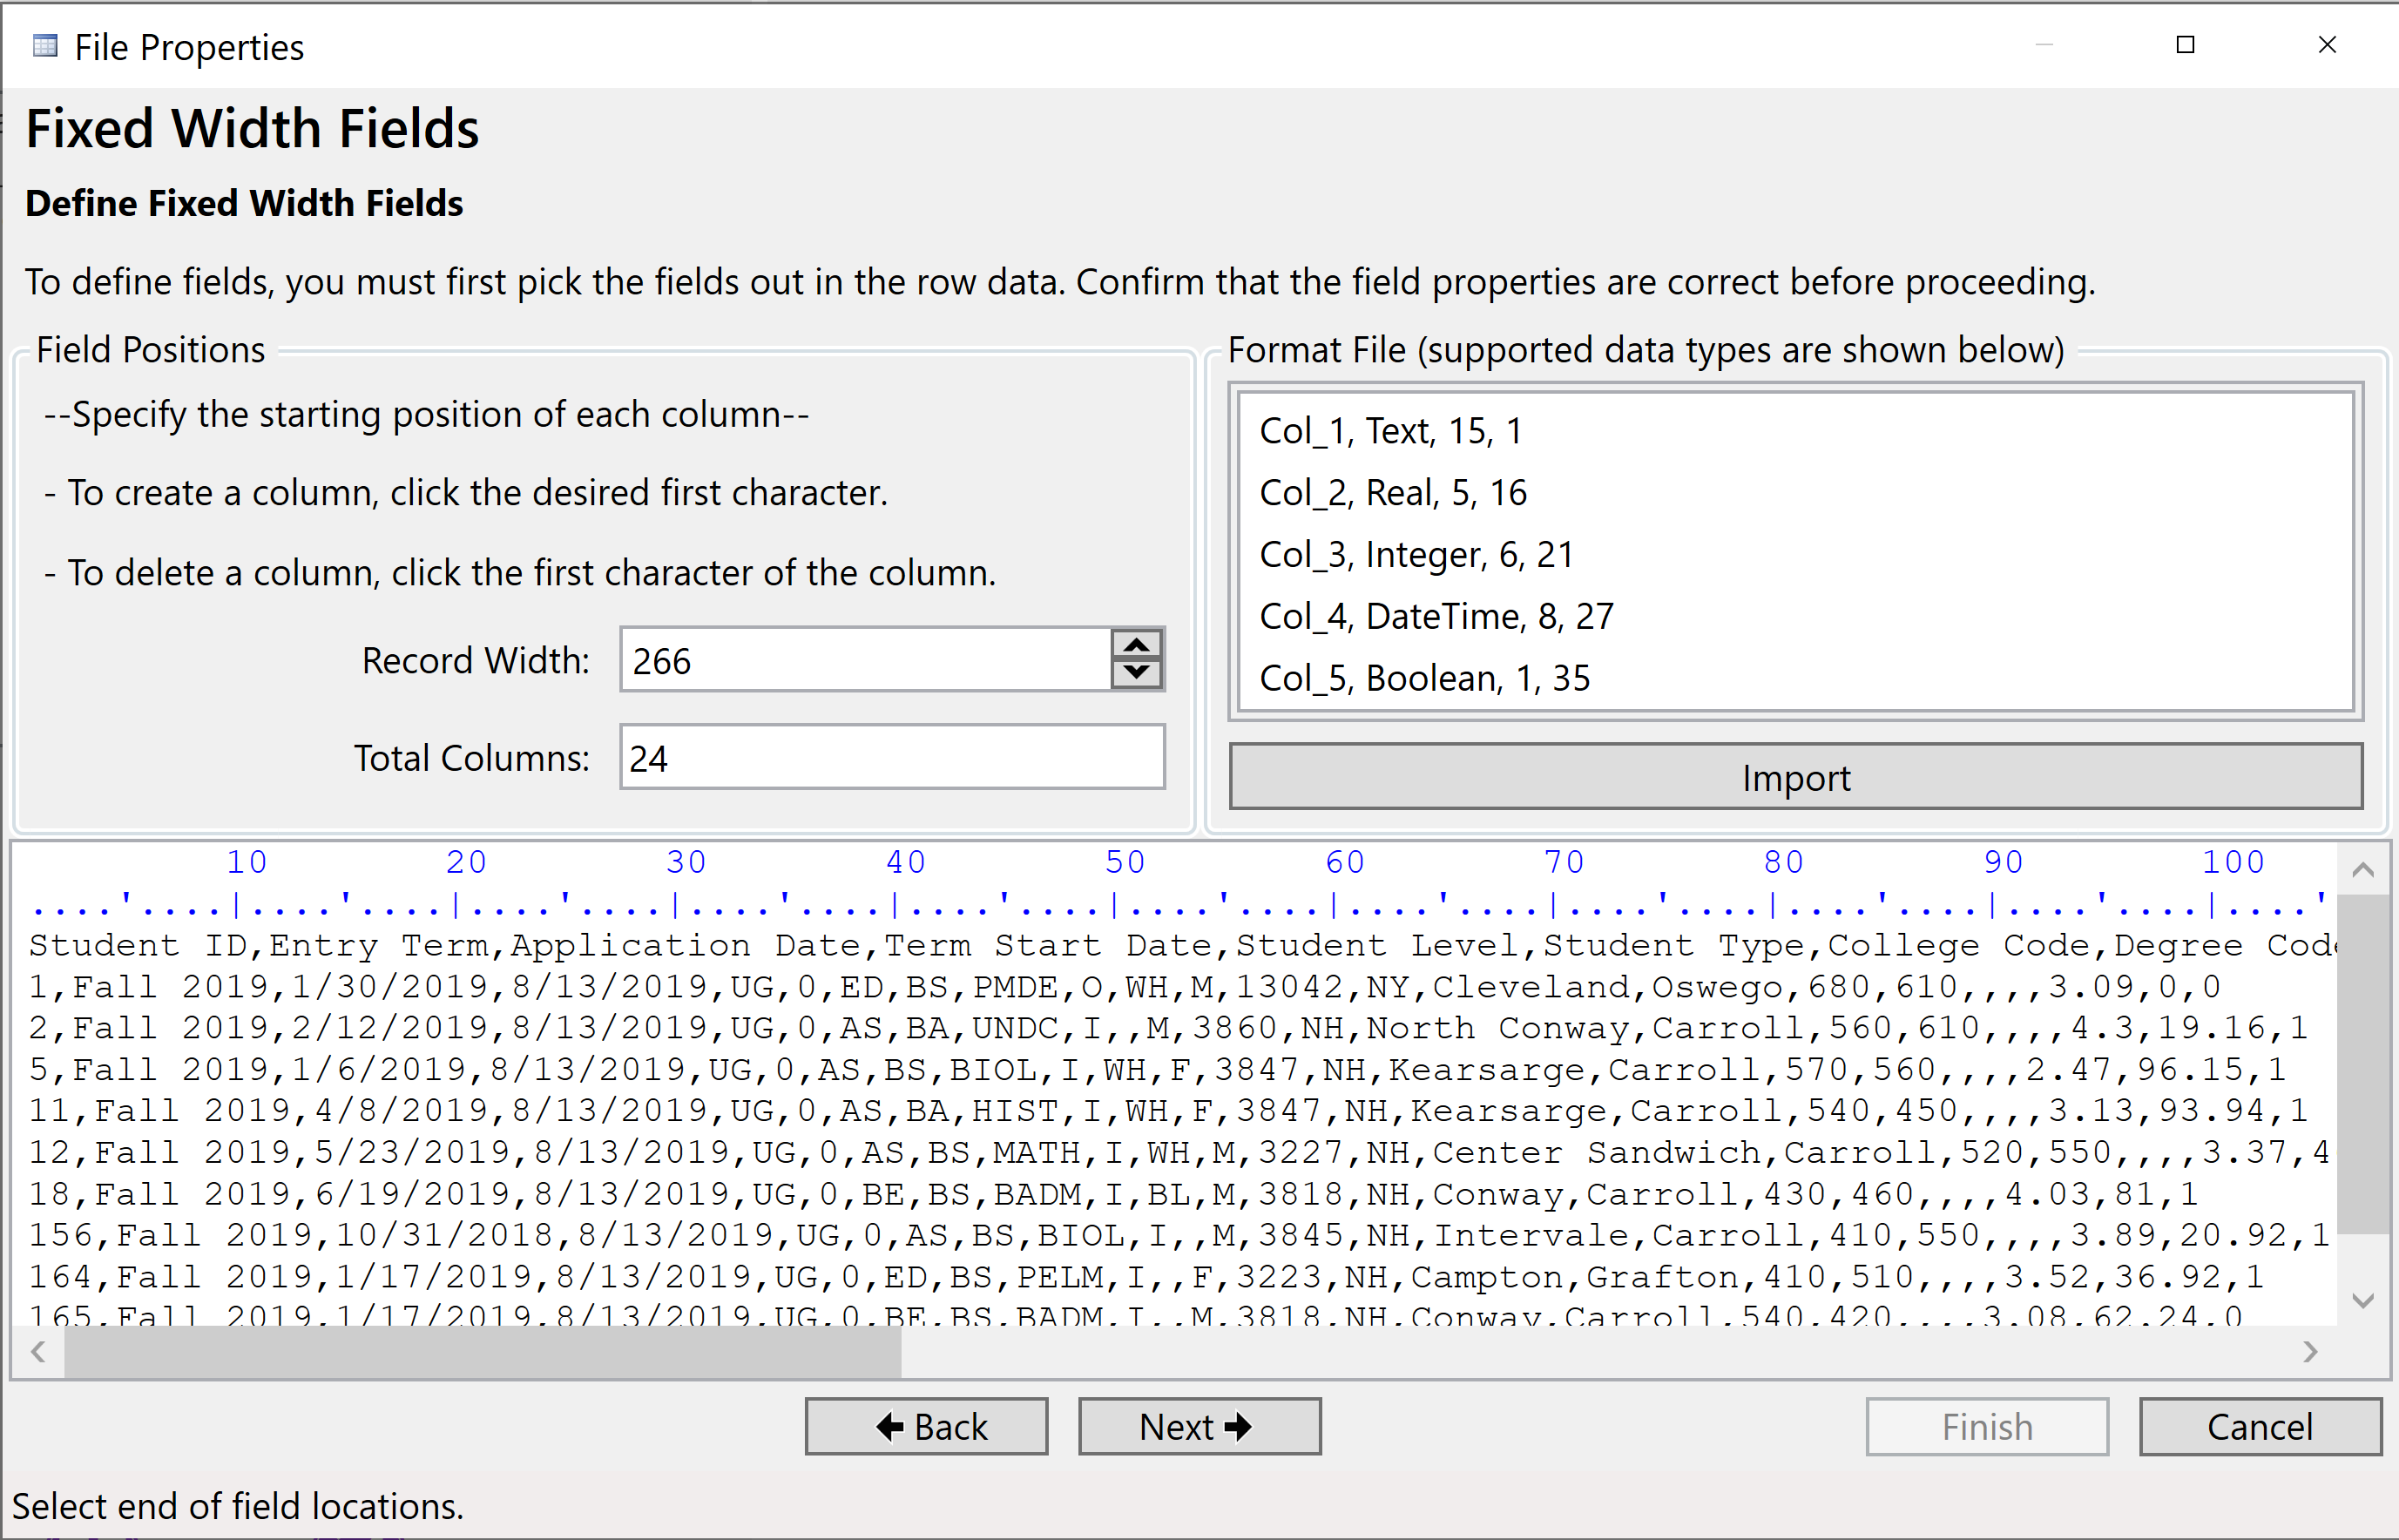Click the ruler mark labeled 20
Screen dimensions: 2399x1540
(x=466, y=862)
